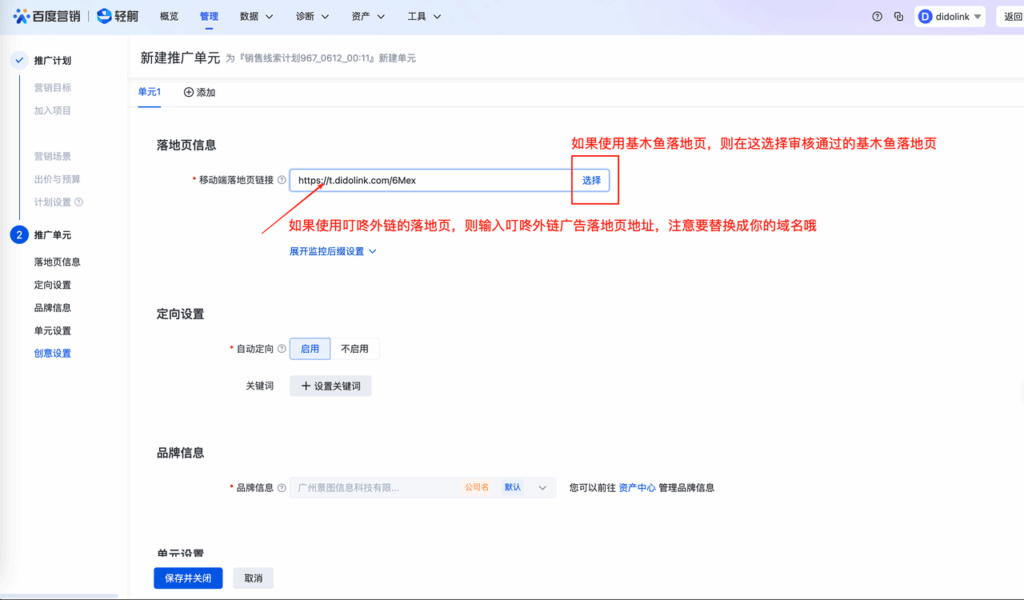Select 启用 for automatic targeting
Image resolution: width=1024 pixels, height=600 pixels.
point(310,349)
